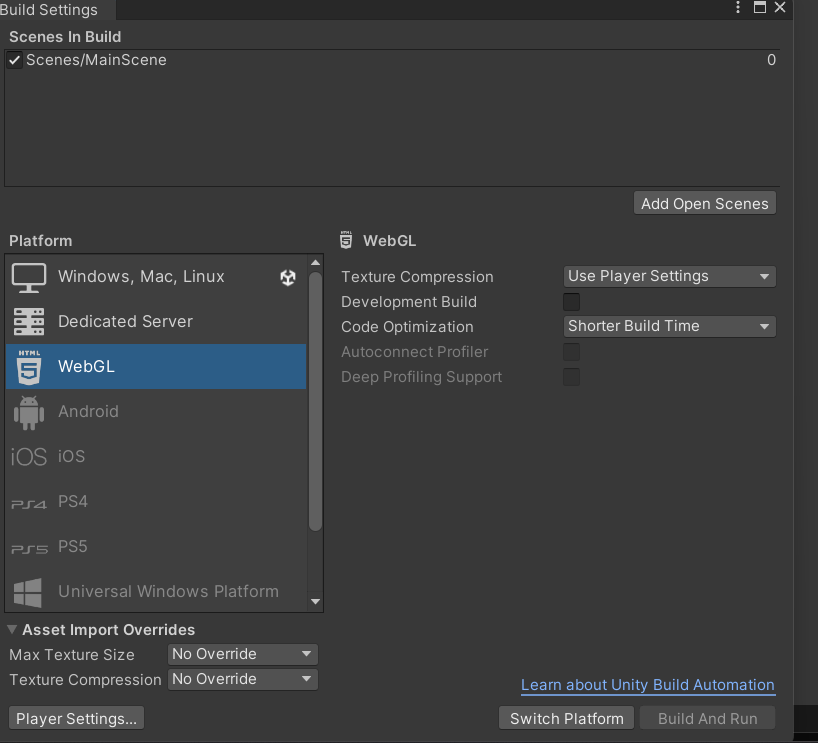This screenshot has width=818, height=743.
Task: Click the platform list scrollbar thumb
Action: 315,400
